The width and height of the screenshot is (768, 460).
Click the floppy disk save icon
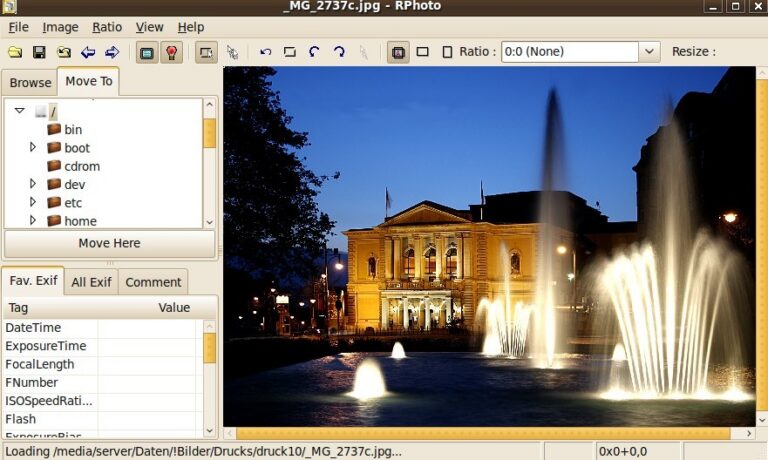pos(39,52)
